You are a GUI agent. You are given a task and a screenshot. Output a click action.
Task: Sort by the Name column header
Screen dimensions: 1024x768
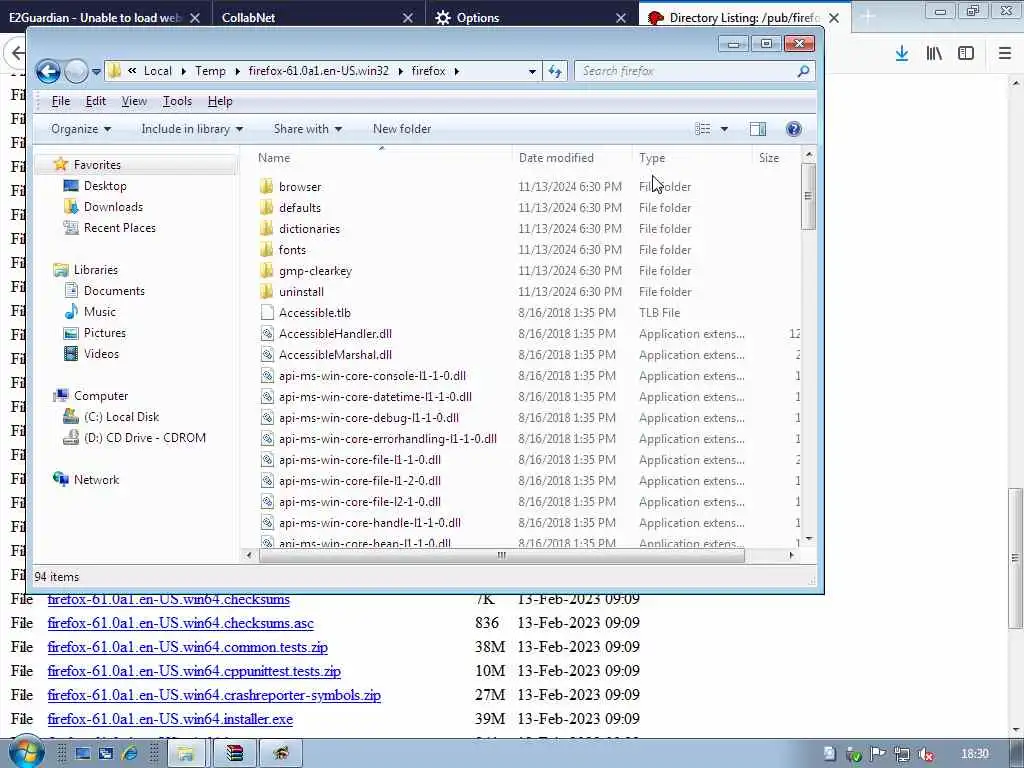pyautogui.click(x=274, y=158)
